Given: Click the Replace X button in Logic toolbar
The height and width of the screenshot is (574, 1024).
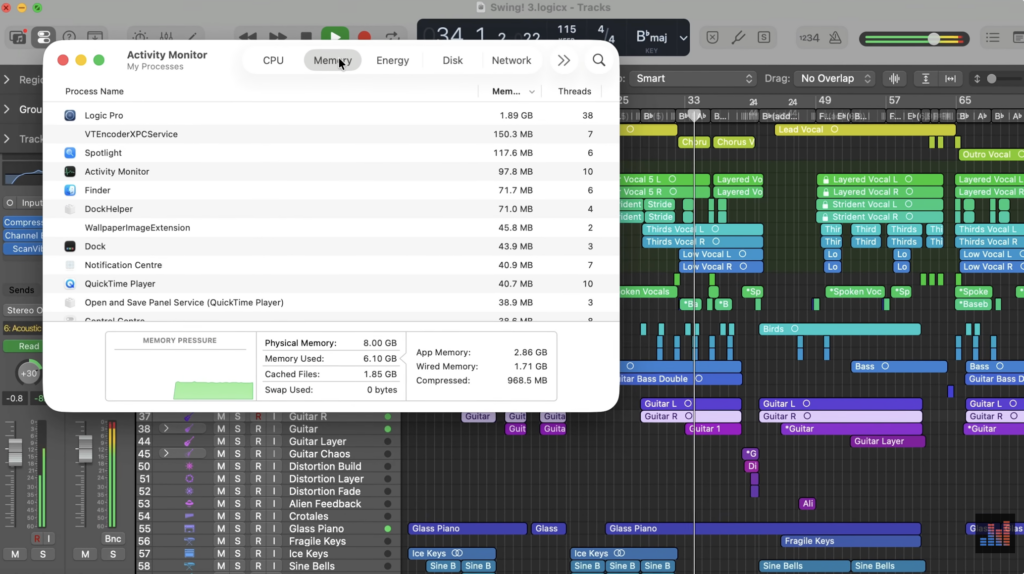Looking at the screenshot, I should tap(712, 37).
